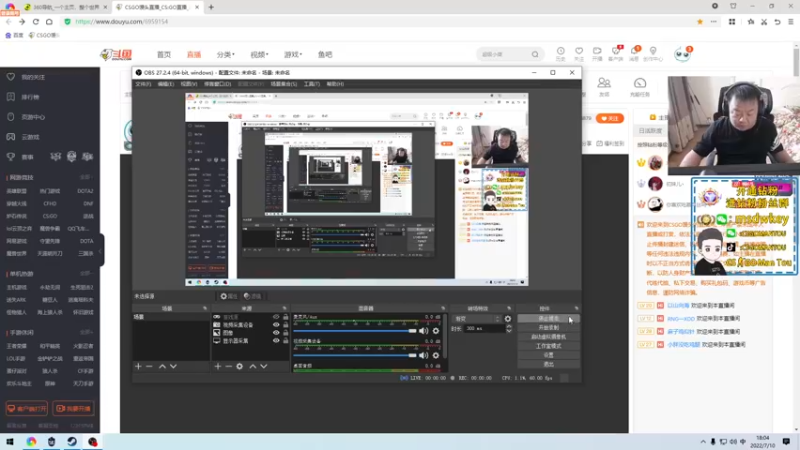The width and height of the screenshot is (800, 450).
Task: Toggle lock on the display capture source
Action: tap(286, 340)
